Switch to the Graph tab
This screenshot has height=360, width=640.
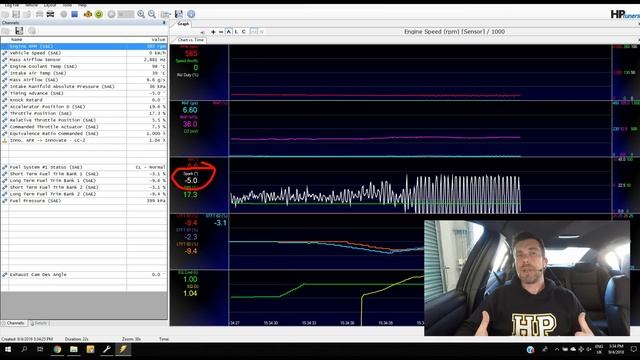tap(183, 24)
